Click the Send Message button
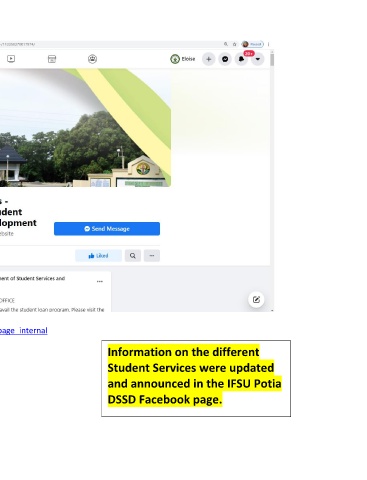The height and width of the screenshot is (480, 367). click(x=107, y=229)
